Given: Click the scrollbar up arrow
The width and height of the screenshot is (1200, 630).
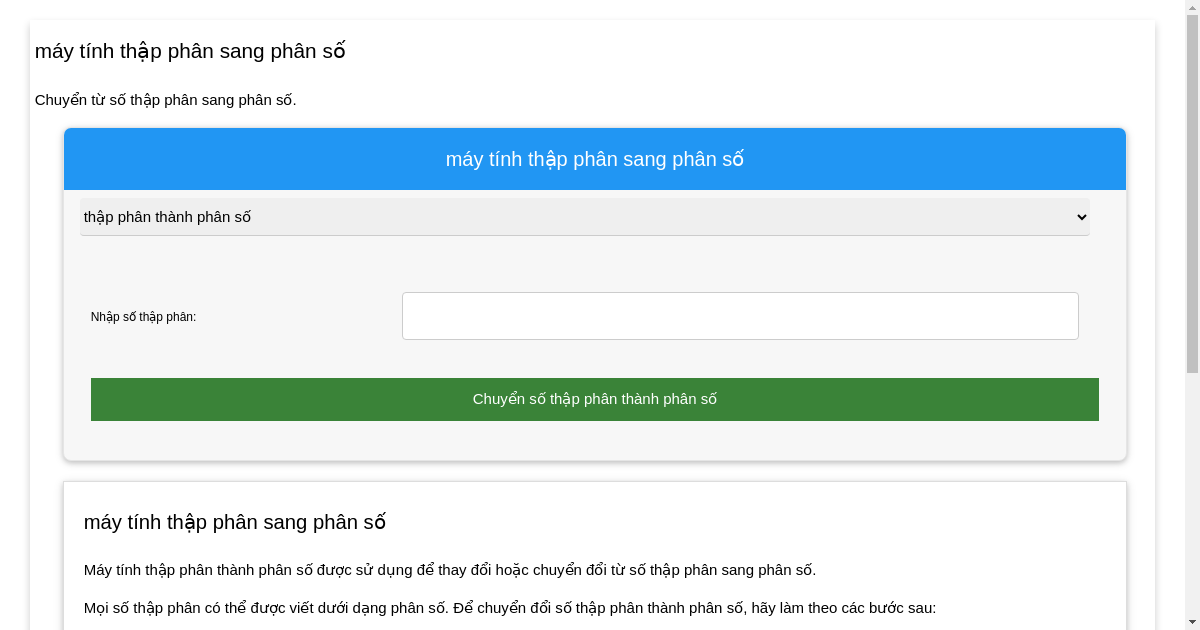Looking at the screenshot, I should [1192, 7].
